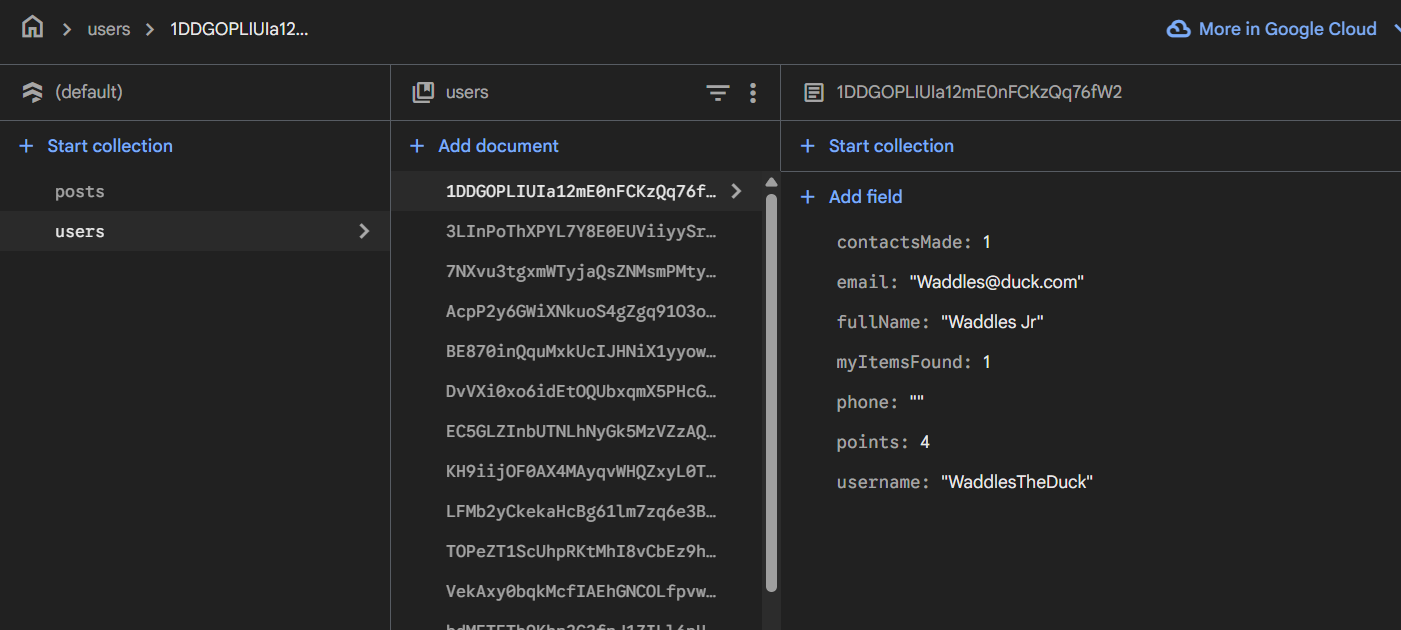
Task: Click Start collection in the database panel
Action: click(97, 146)
